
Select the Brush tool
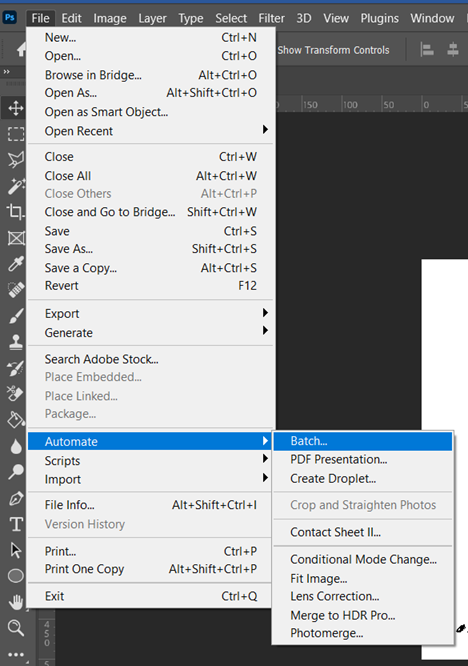point(16,316)
